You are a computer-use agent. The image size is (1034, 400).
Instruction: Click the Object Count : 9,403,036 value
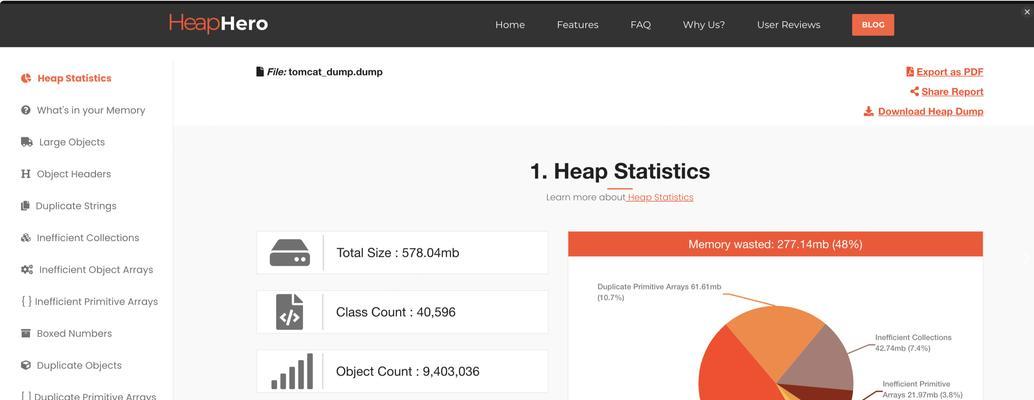pos(408,371)
